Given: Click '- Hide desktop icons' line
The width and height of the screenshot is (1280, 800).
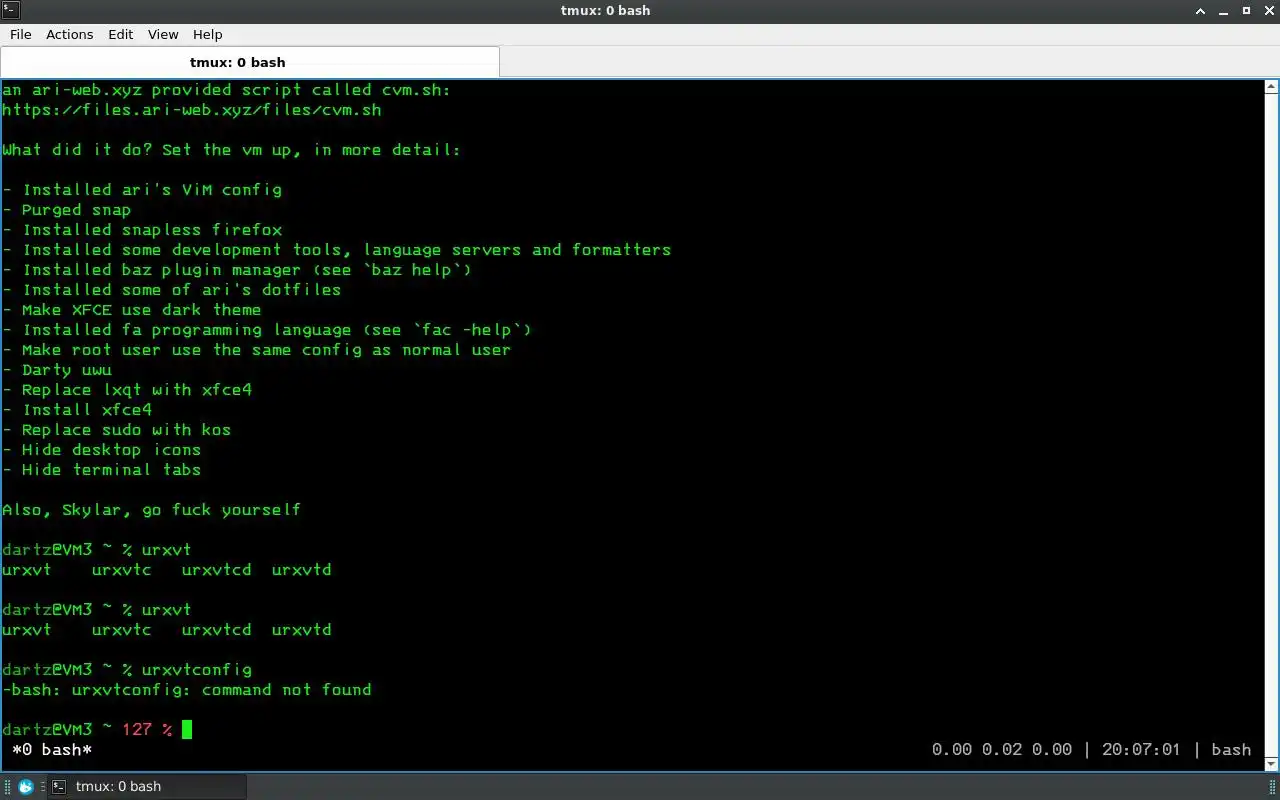Looking at the screenshot, I should (102, 450).
